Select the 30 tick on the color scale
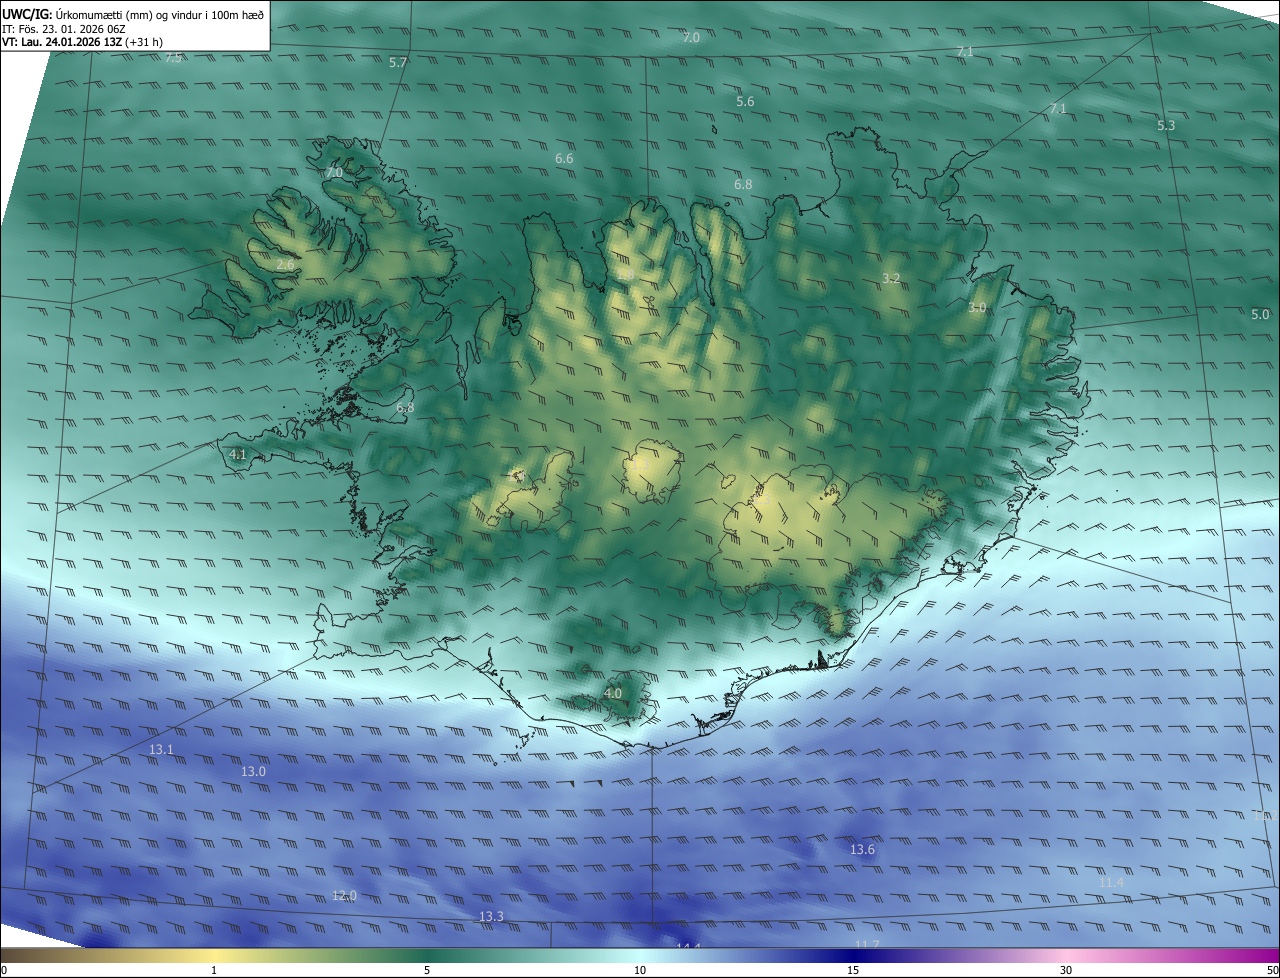This screenshot has height=978, width=1280. point(1066,971)
